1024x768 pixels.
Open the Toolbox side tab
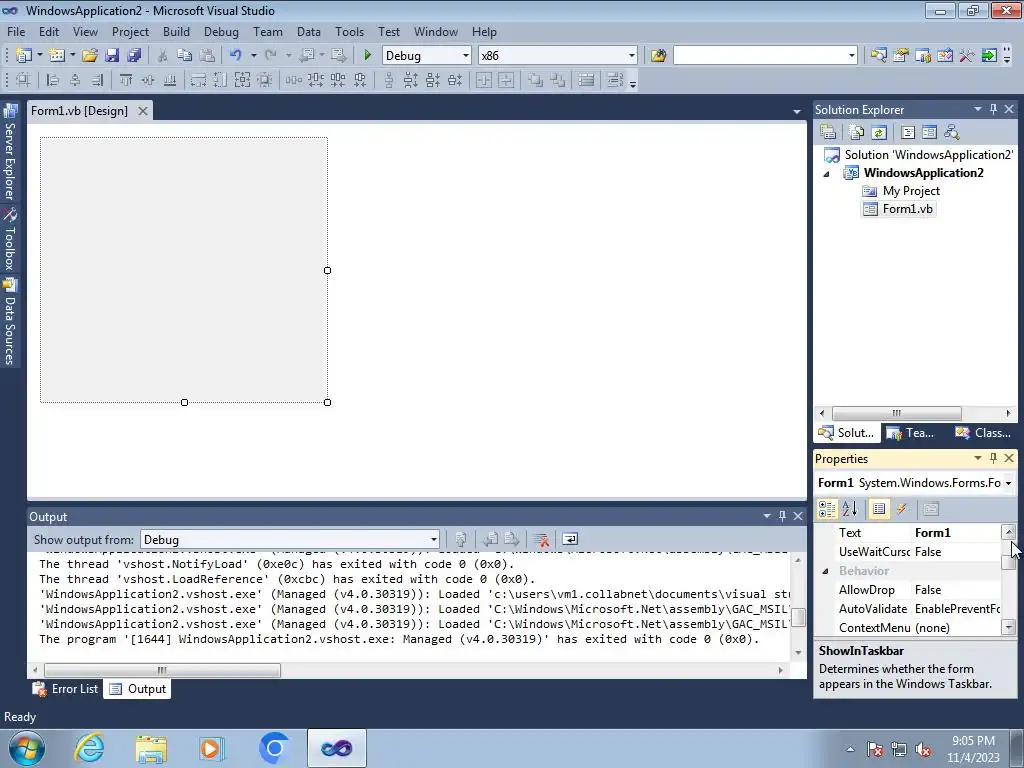coord(10,240)
